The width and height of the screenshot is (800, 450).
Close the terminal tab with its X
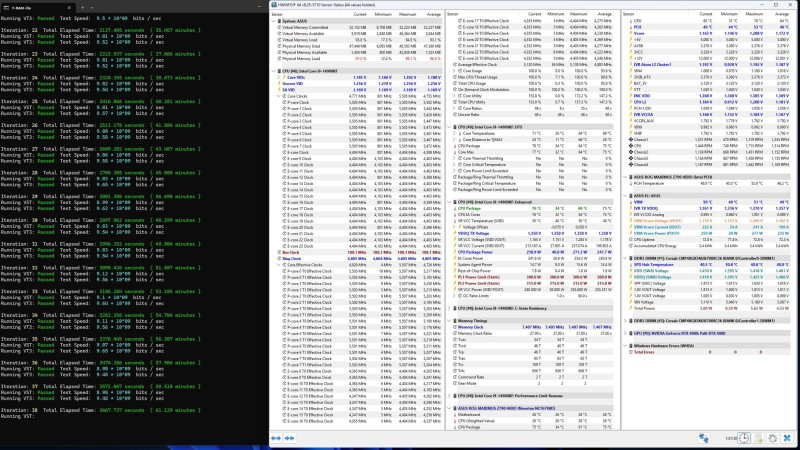(69, 8)
